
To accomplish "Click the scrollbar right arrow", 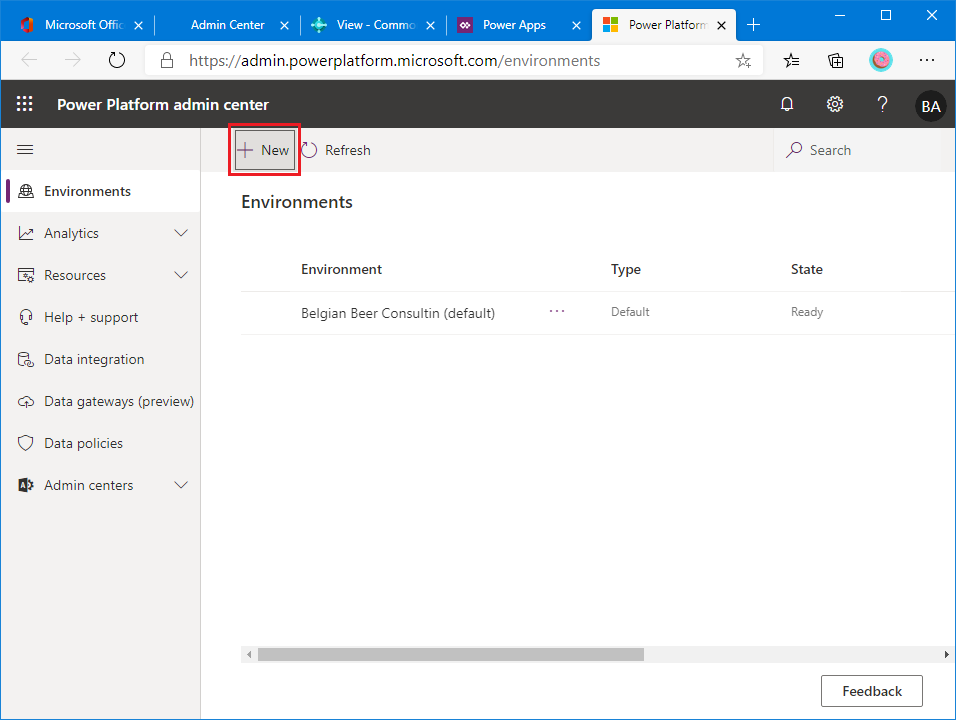I will (946, 654).
